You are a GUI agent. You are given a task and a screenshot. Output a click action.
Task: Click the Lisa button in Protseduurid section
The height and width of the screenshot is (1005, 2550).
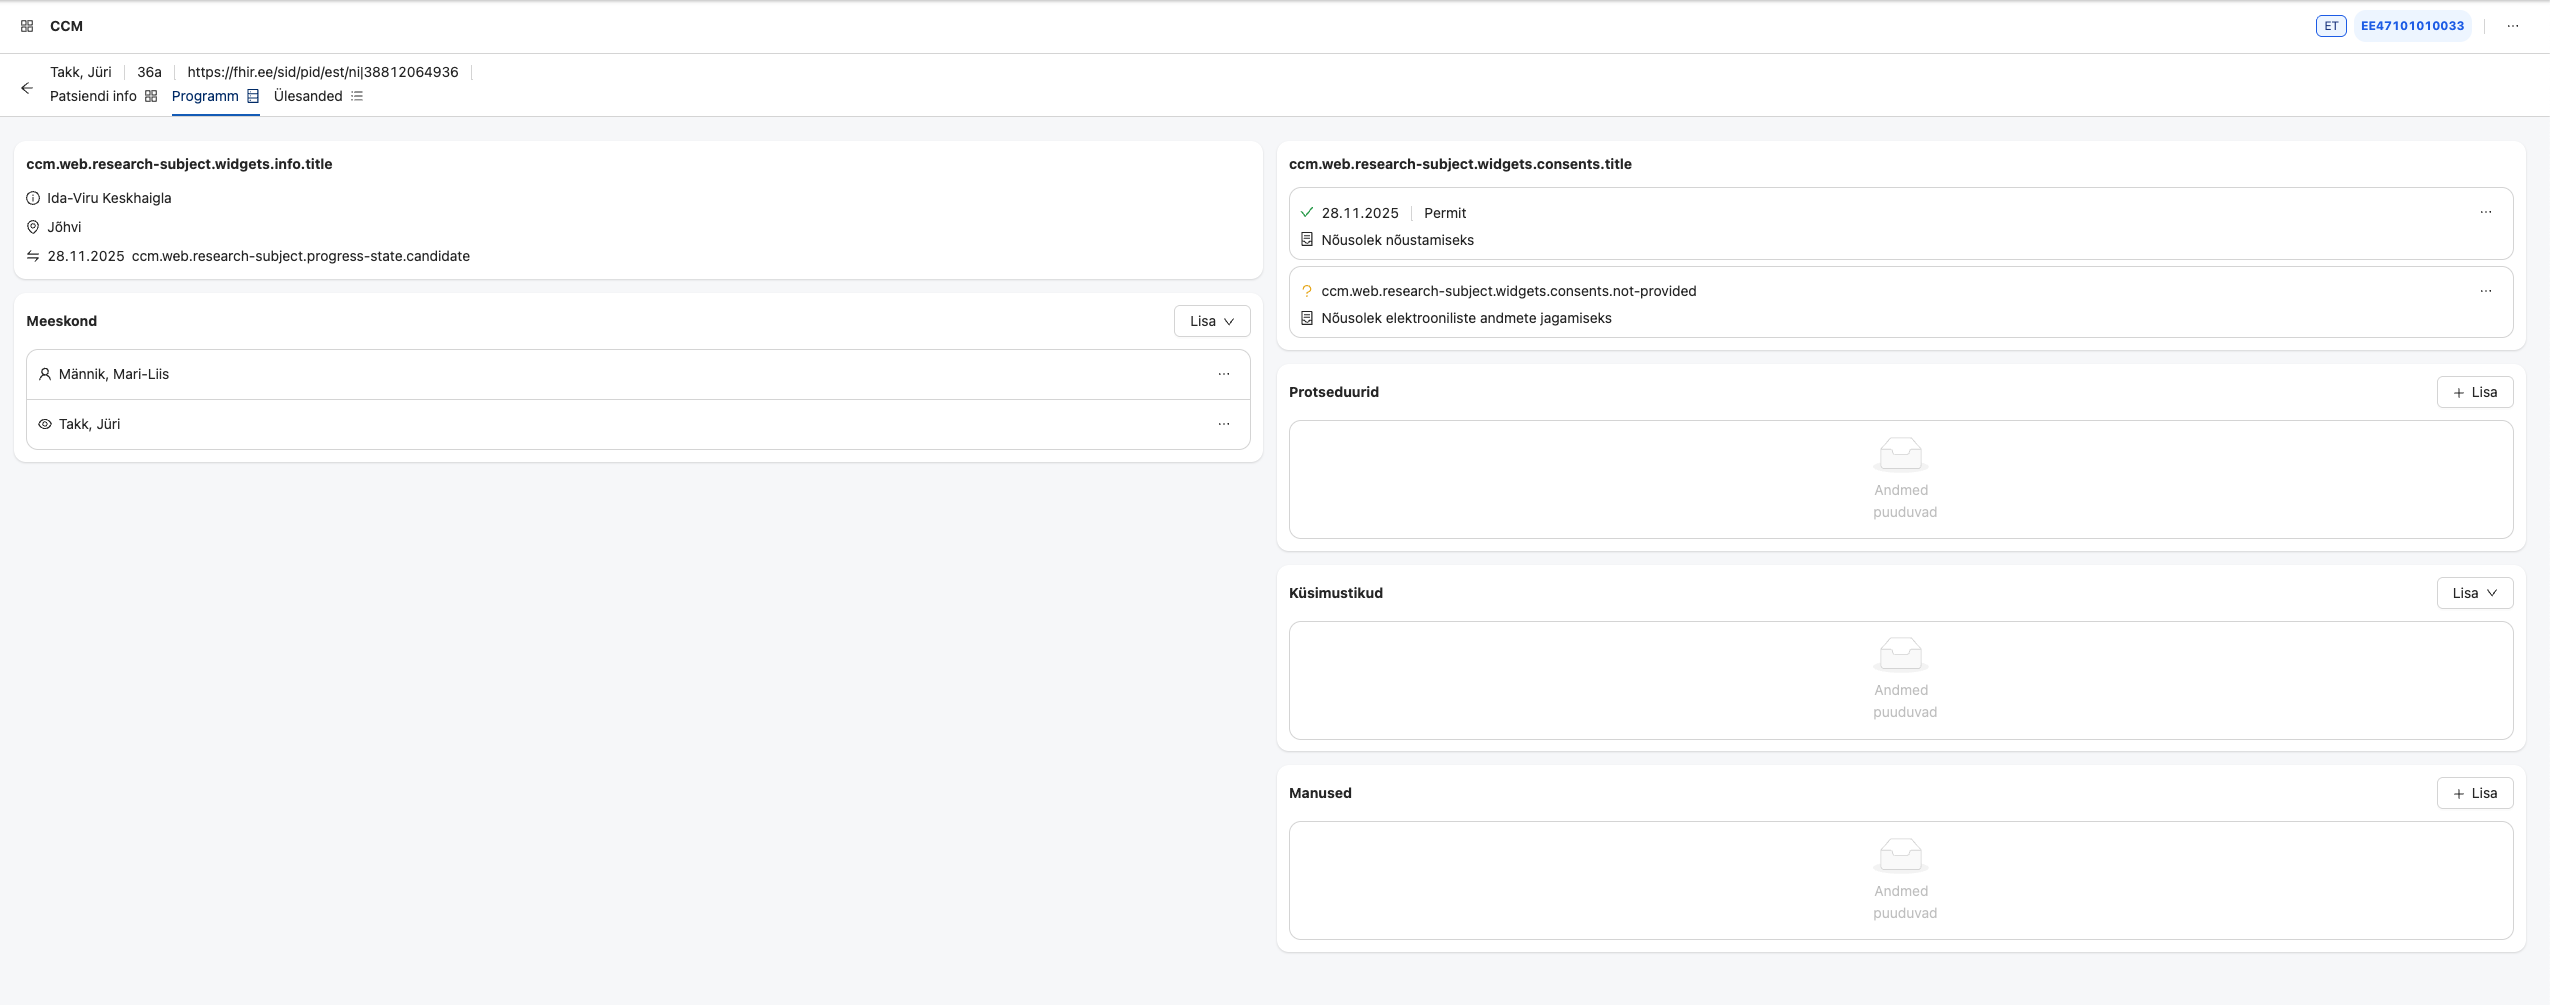pos(2475,391)
